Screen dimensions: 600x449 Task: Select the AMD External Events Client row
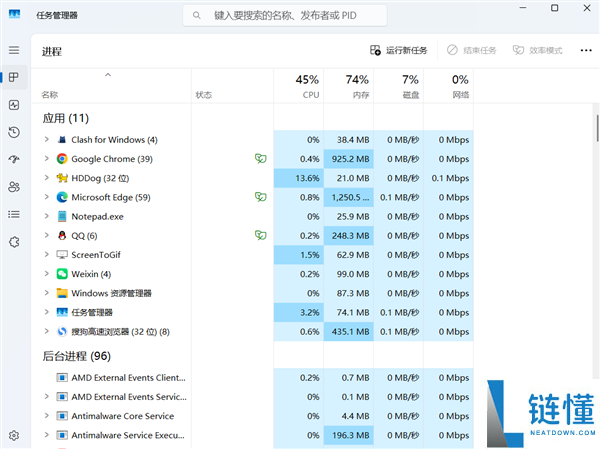pos(253,378)
